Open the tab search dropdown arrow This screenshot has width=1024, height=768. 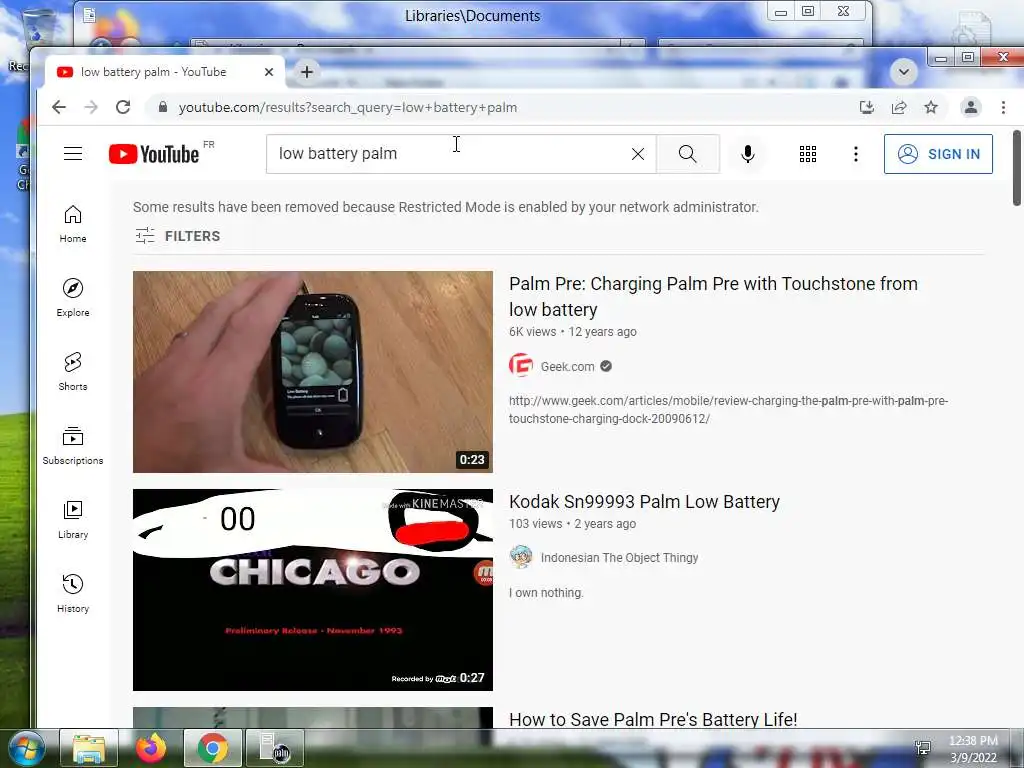(904, 71)
